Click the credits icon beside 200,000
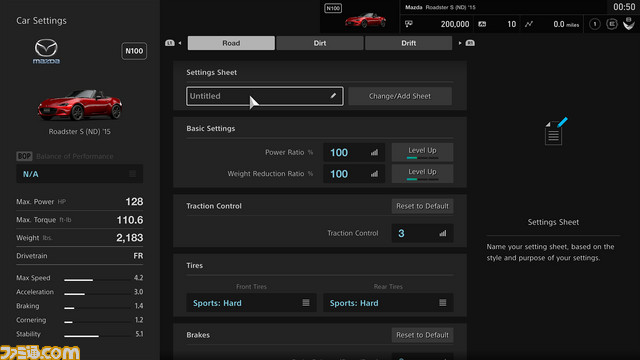 pyautogui.click(x=409, y=24)
